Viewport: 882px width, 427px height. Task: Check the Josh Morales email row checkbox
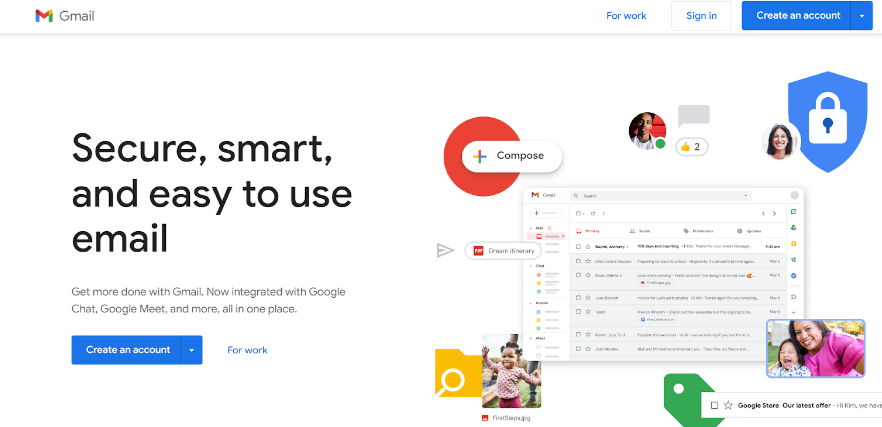[578, 349]
